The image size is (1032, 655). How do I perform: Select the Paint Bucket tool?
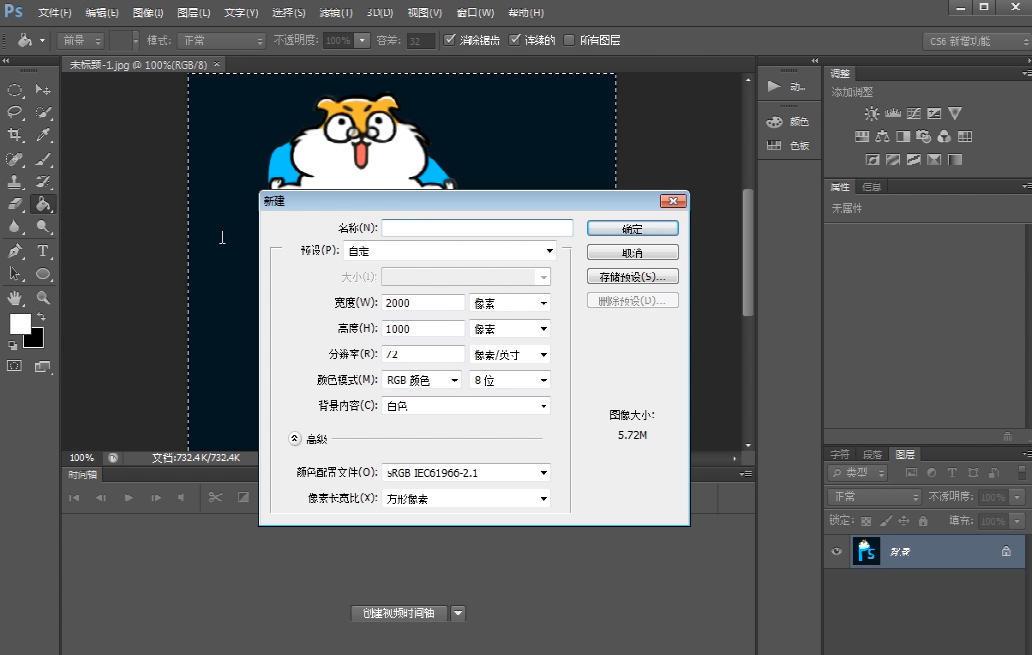[43, 205]
